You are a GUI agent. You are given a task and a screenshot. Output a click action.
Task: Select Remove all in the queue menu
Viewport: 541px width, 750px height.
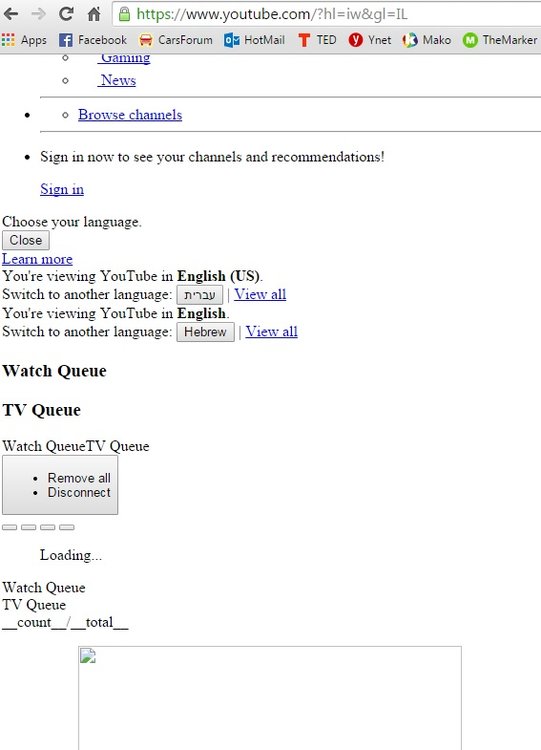coord(79,478)
